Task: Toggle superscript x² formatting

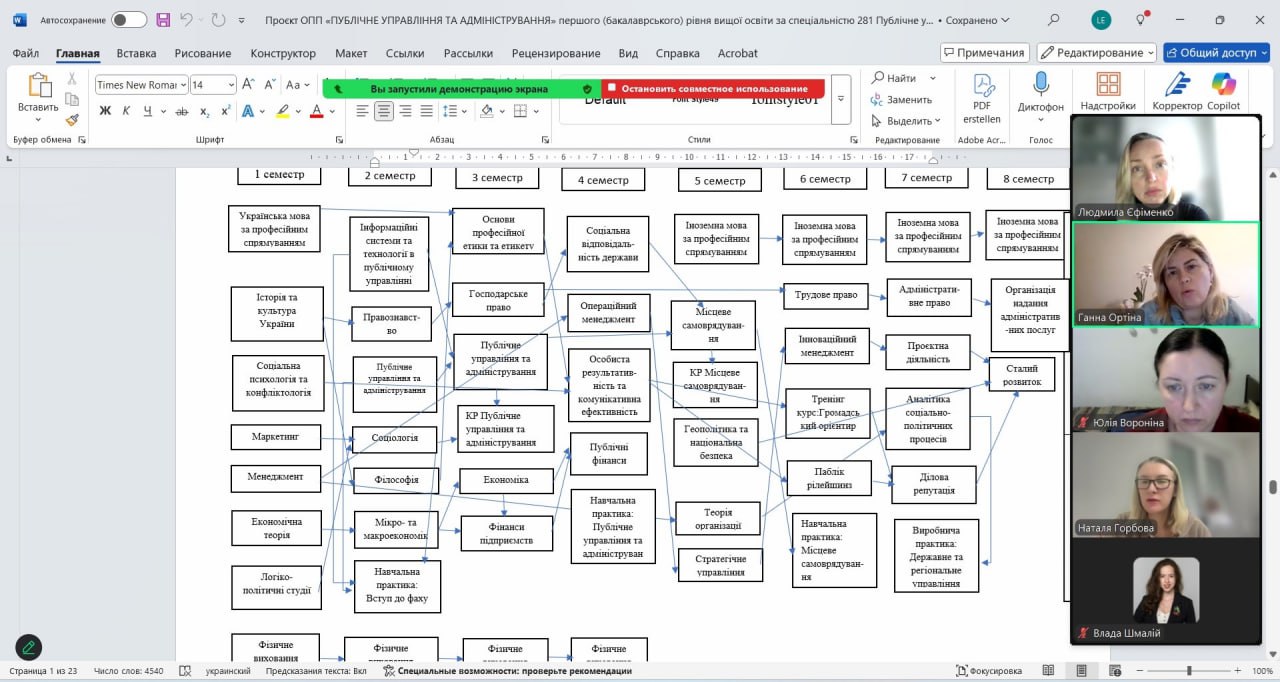Action: pos(226,111)
